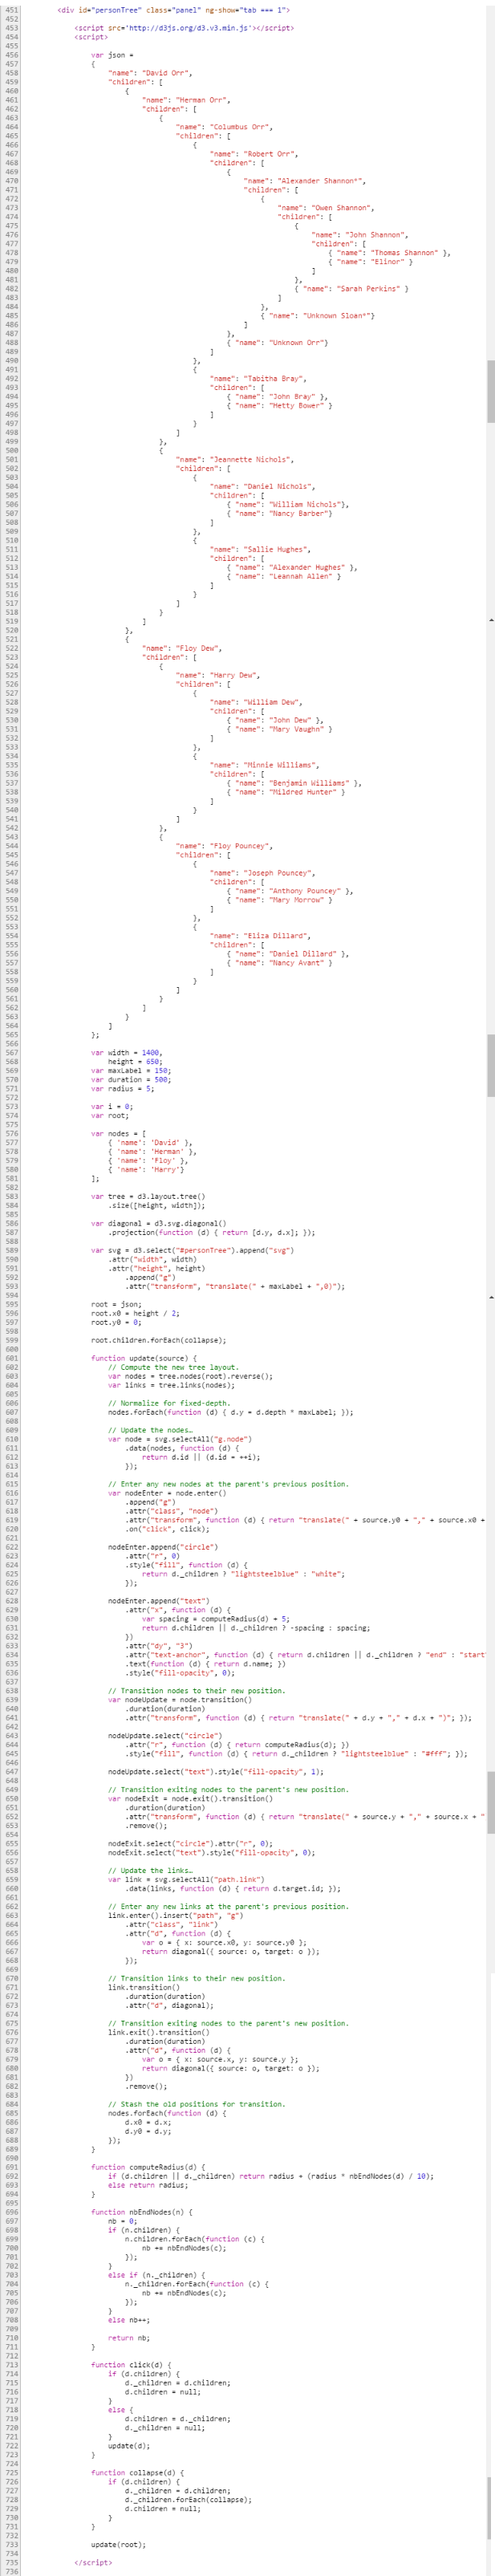Click the "Benjamin Williams" entry
The width and height of the screenshot is (495, 2576).
pyautogui.click(x=295, y=784)
